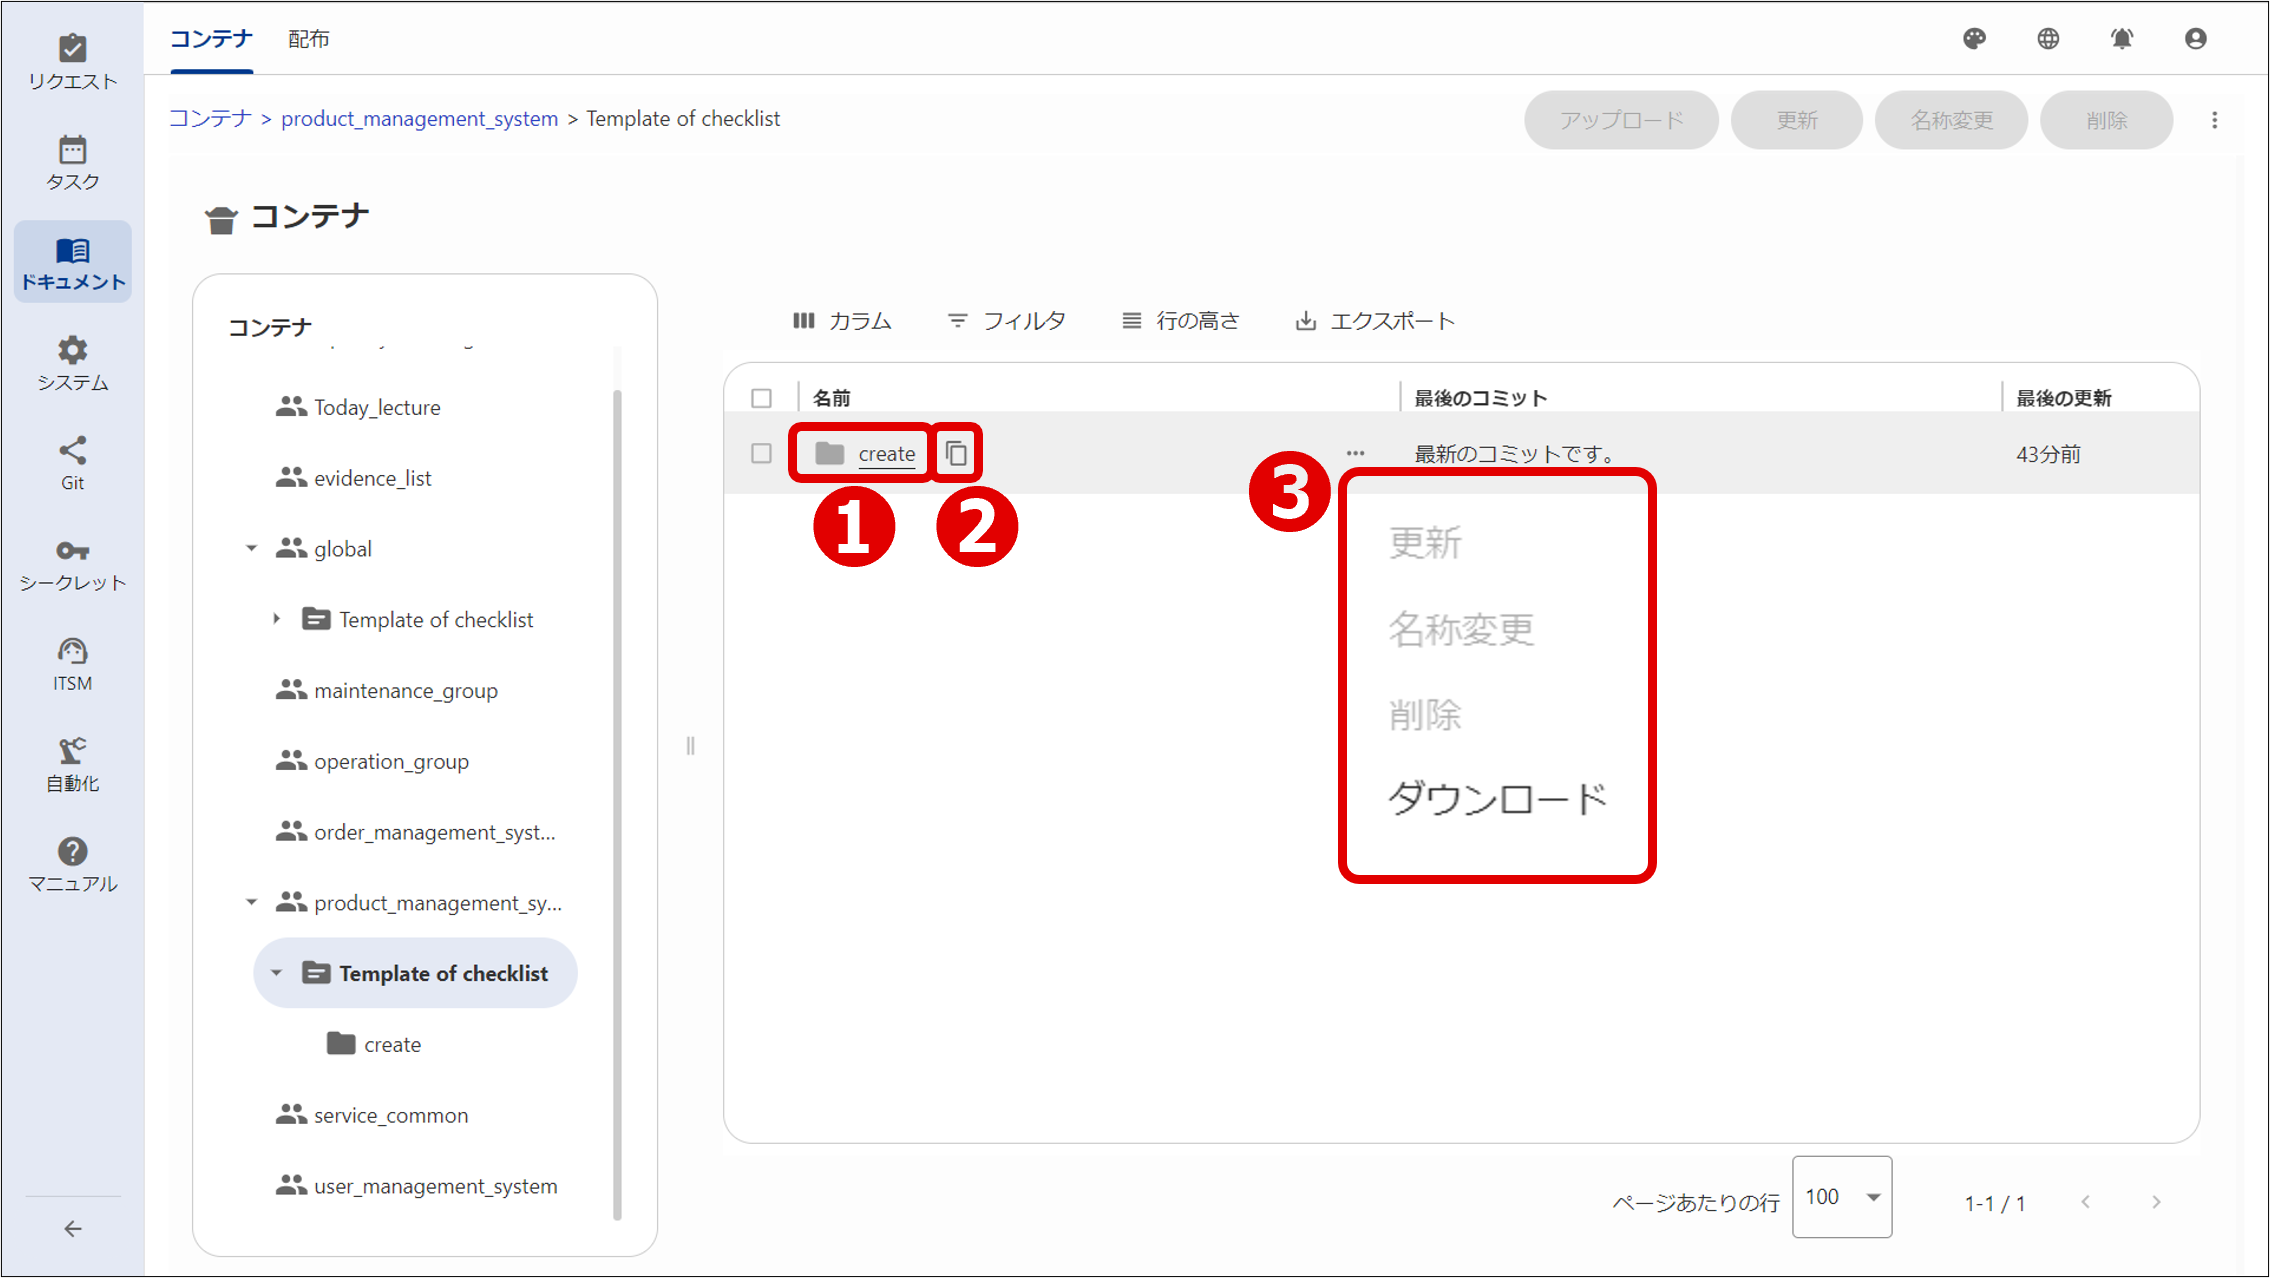Screen dimensions: 2270x1278
Task: Copy the path of the create folder
Action: (956, 452)
